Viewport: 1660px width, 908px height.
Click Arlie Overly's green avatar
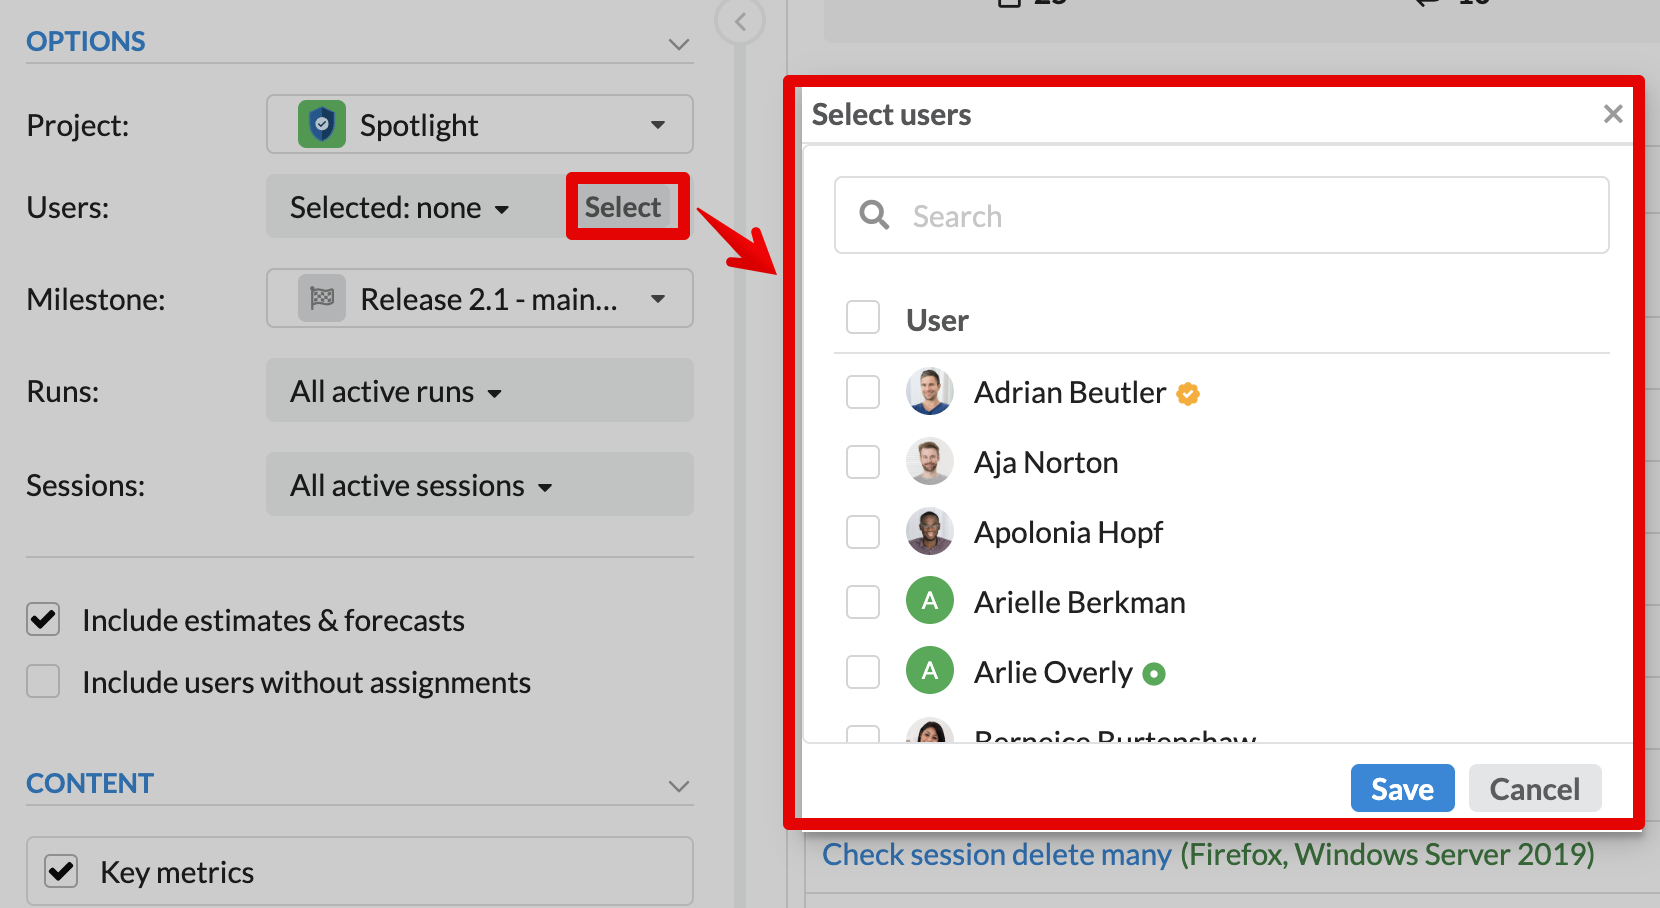click(930, 671)
